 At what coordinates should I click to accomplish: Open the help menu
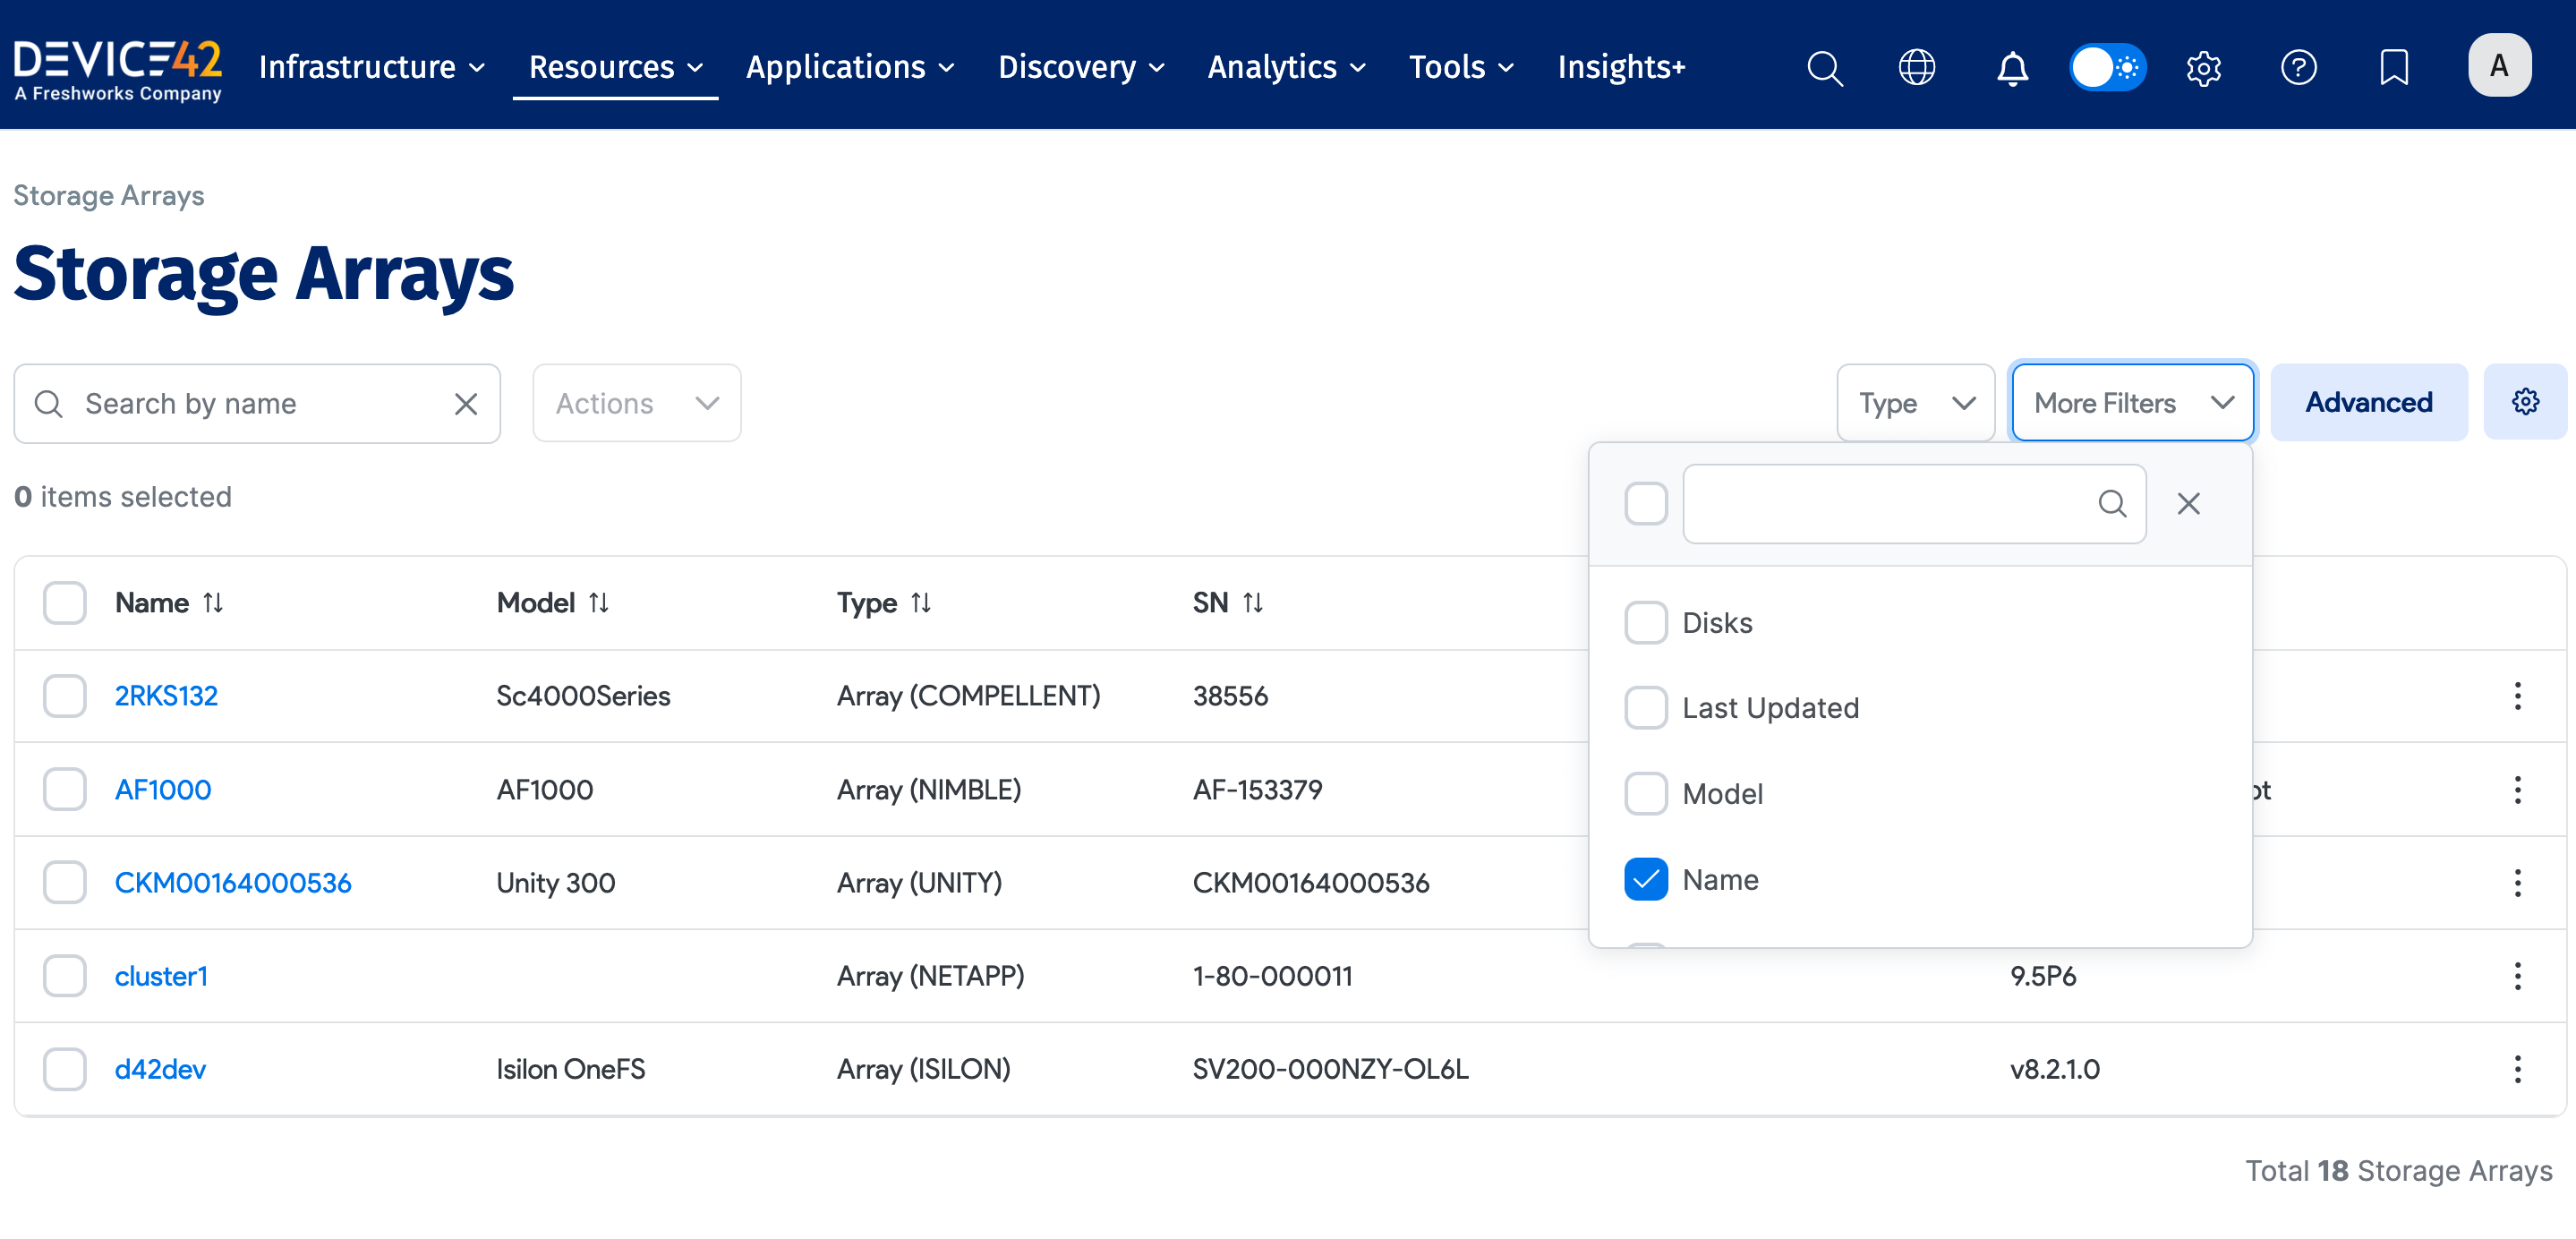tap(2299, 67)
